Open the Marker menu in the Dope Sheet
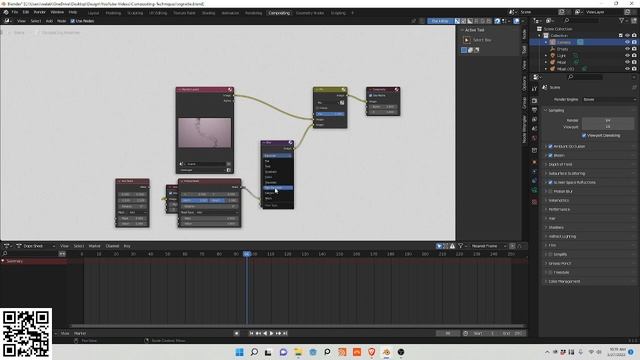This screenshot has width=640, height=360. [94, 246]
